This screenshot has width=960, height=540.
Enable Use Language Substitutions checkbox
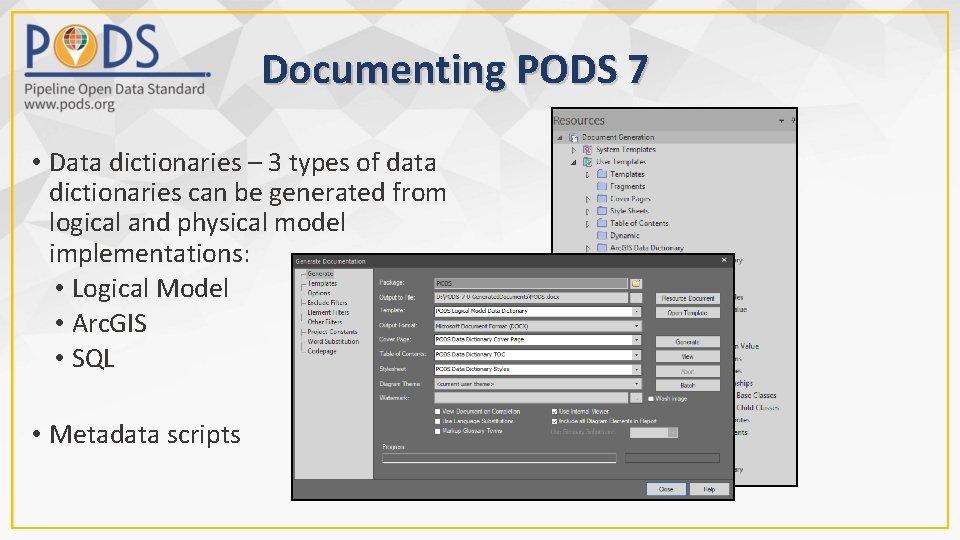438,421
